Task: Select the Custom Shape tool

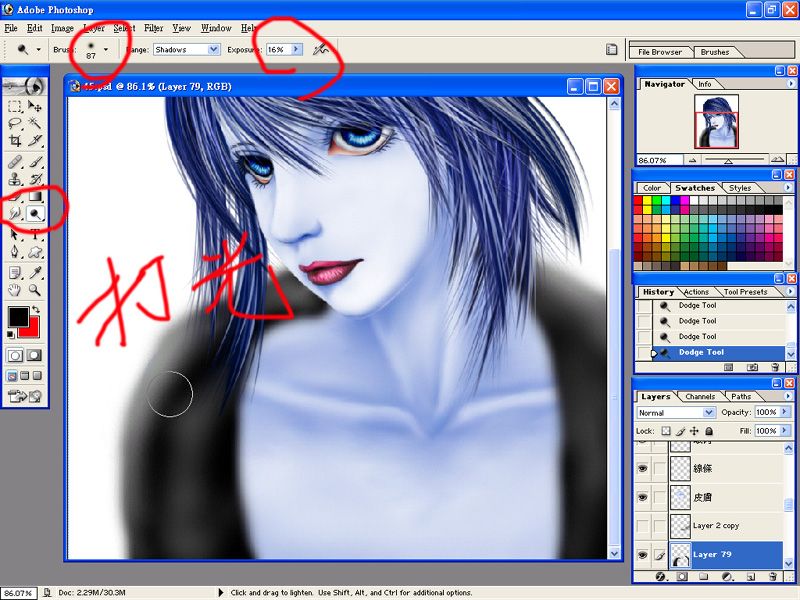Action: point(35,252)
